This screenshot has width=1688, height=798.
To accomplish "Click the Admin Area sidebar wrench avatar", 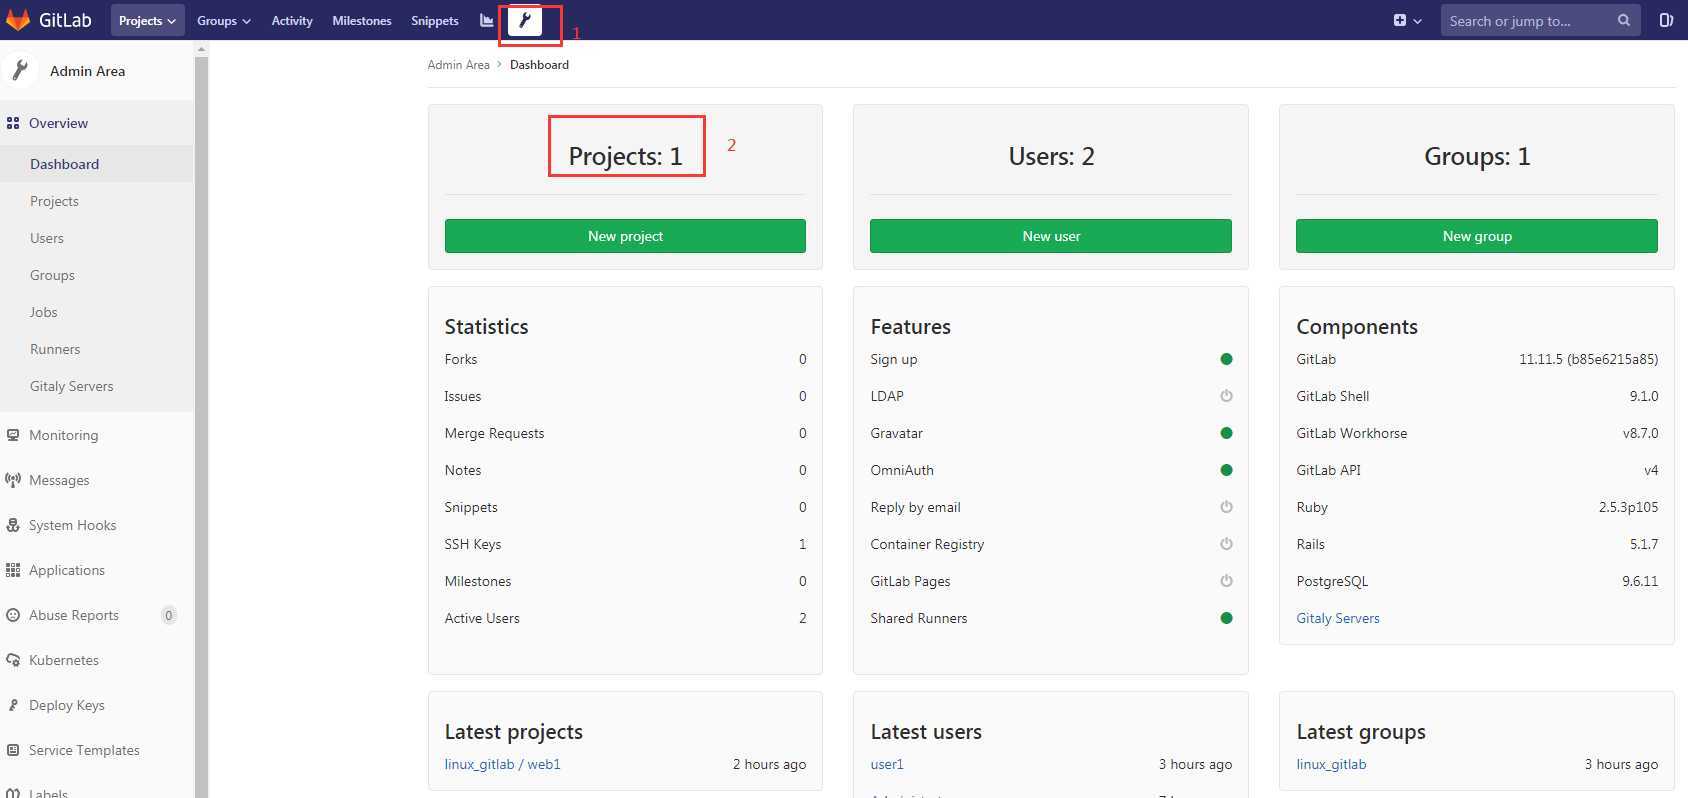I will pyautogui.click(x=19, y=70).
